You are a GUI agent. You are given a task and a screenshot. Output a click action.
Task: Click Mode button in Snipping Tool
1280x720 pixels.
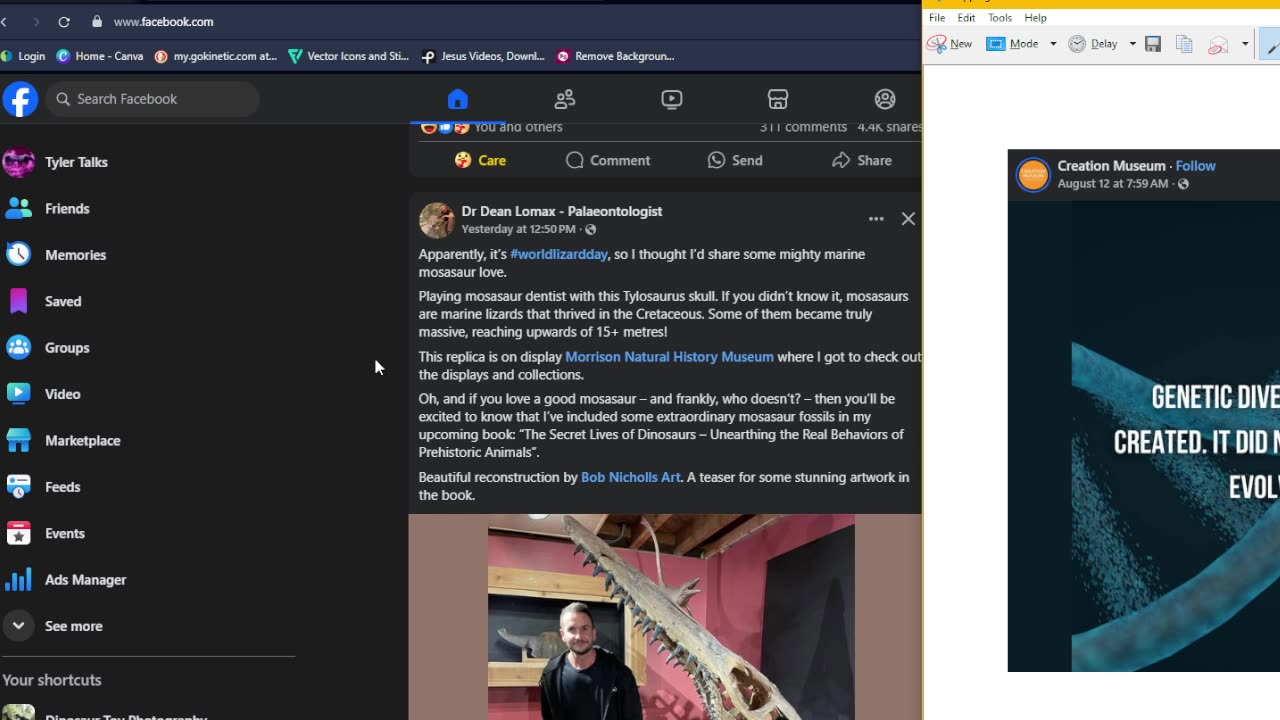pyautogui.click(x=1014, y=44)
